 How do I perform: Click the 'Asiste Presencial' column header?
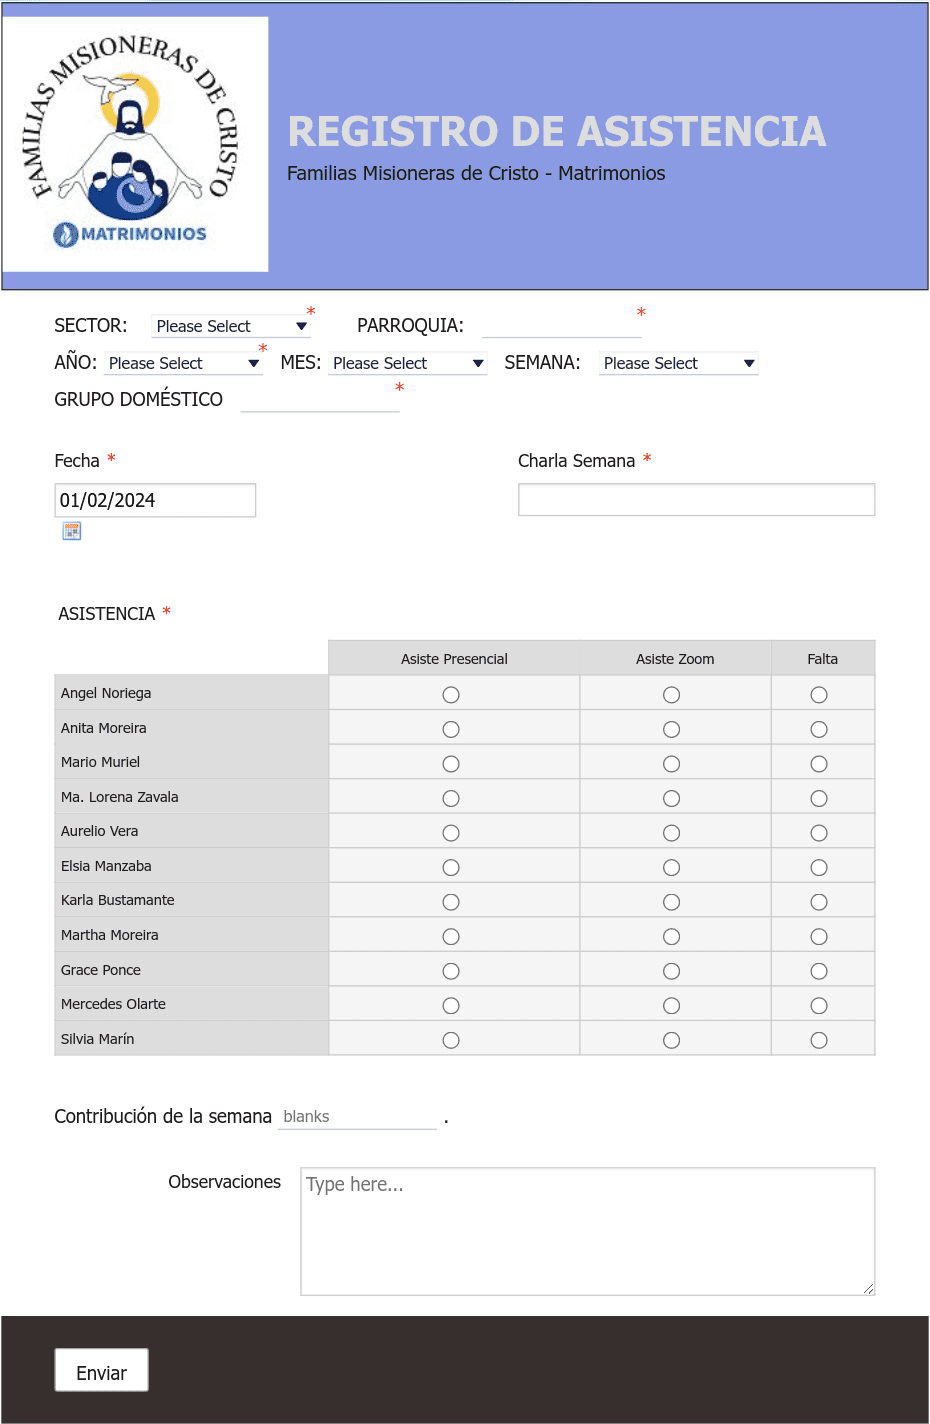pos(454,659)
